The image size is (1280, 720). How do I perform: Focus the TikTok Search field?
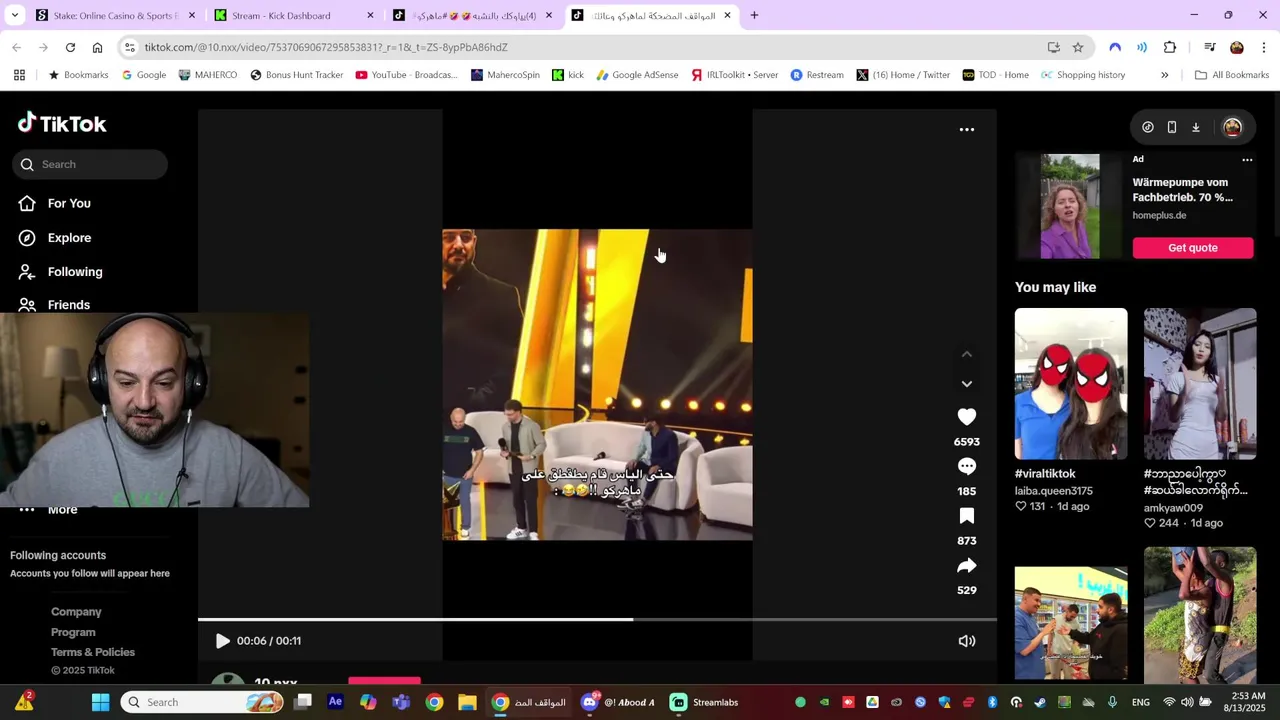pyautogui.click(x=90, y=164)
